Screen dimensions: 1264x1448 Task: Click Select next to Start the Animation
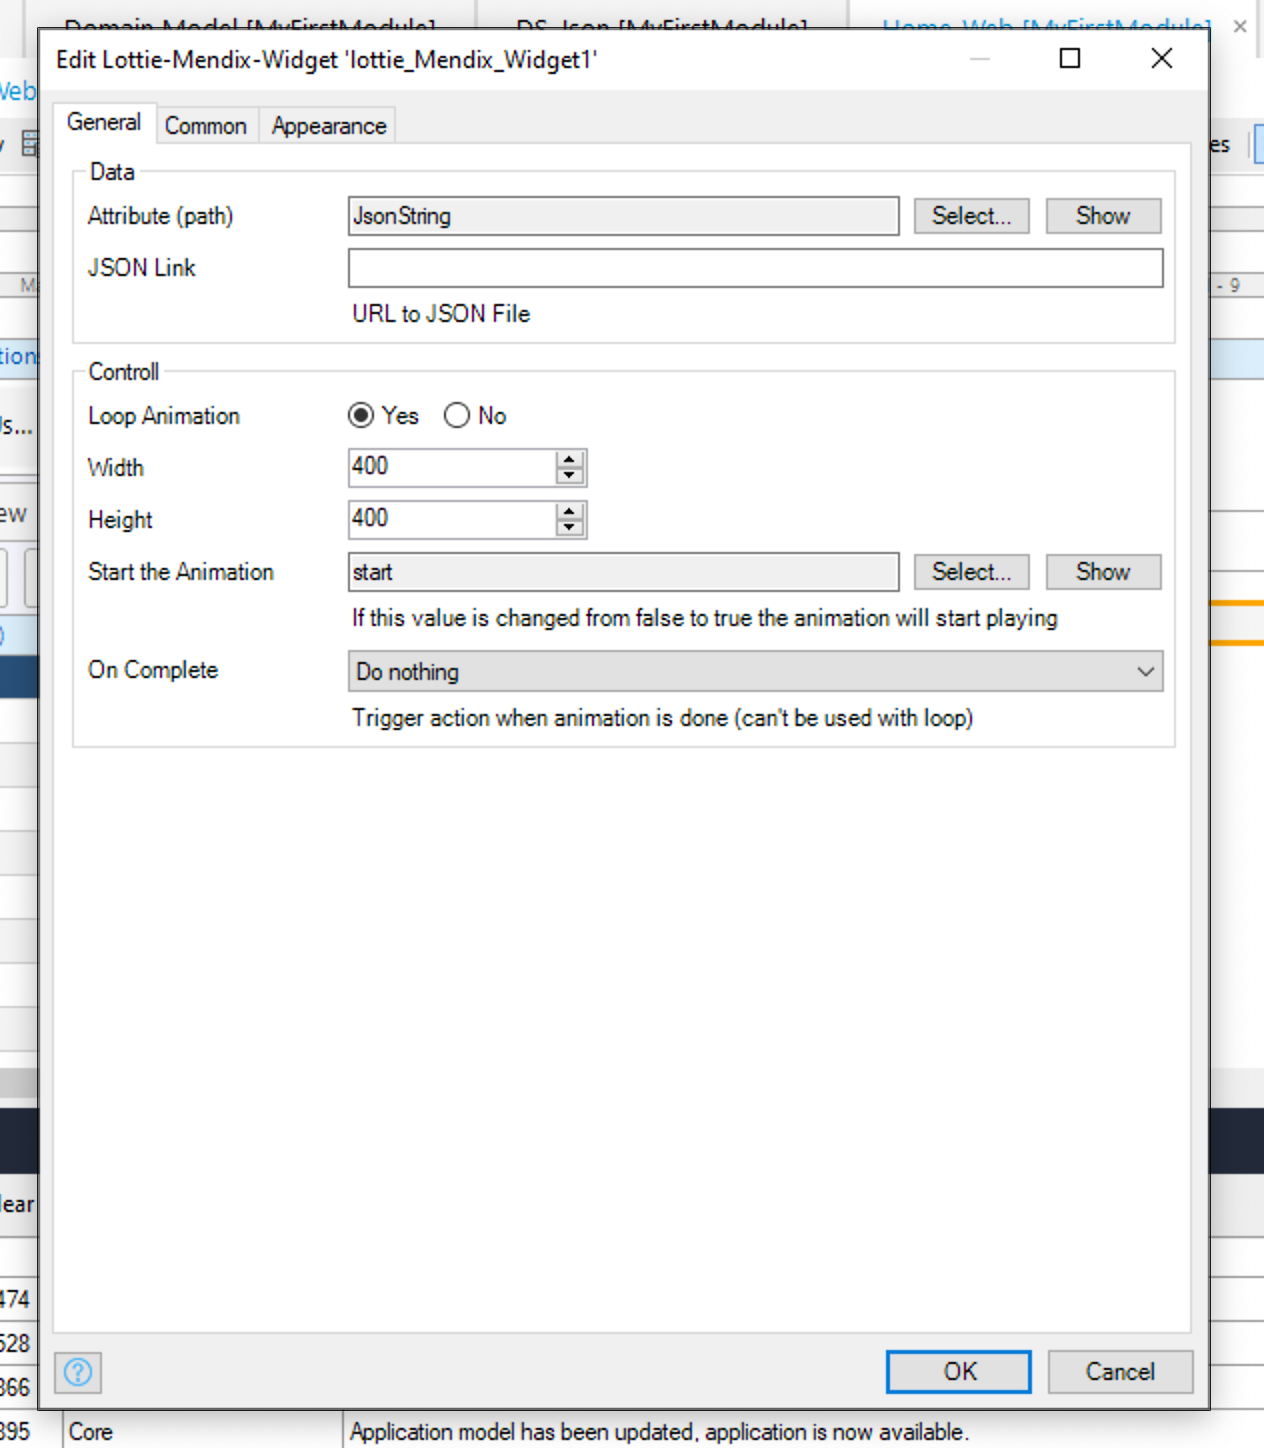pyautogui.click(x=971, y=572)
